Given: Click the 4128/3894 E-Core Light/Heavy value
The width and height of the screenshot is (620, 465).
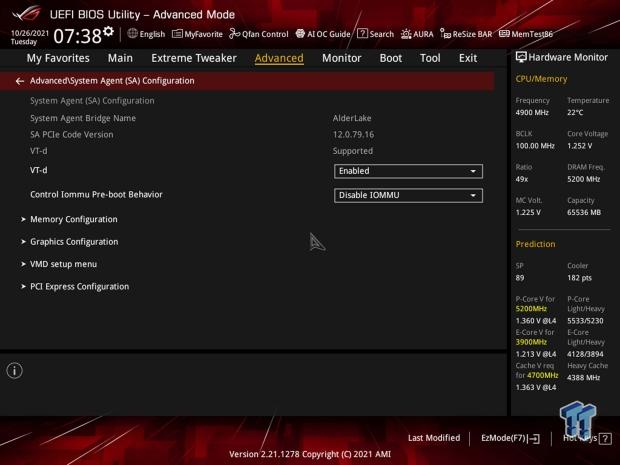Looking at the screenshot, I should coord(585,354).
